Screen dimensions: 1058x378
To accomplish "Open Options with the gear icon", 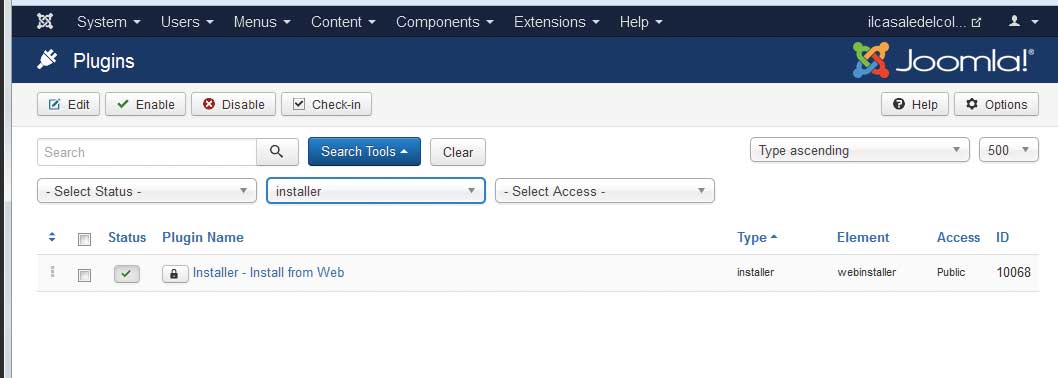I will click(996, 105).
